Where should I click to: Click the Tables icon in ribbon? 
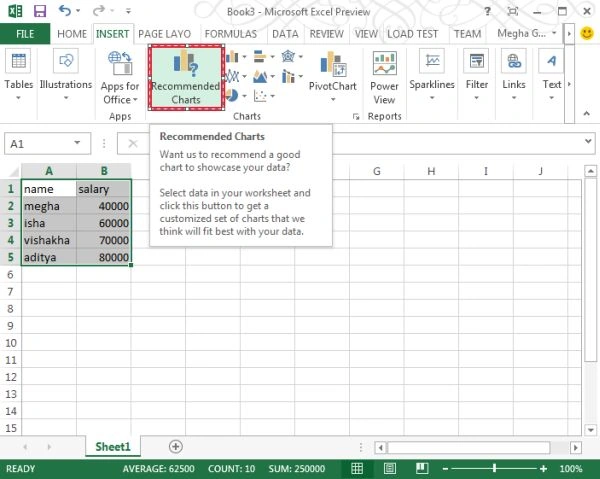[18, 61]
